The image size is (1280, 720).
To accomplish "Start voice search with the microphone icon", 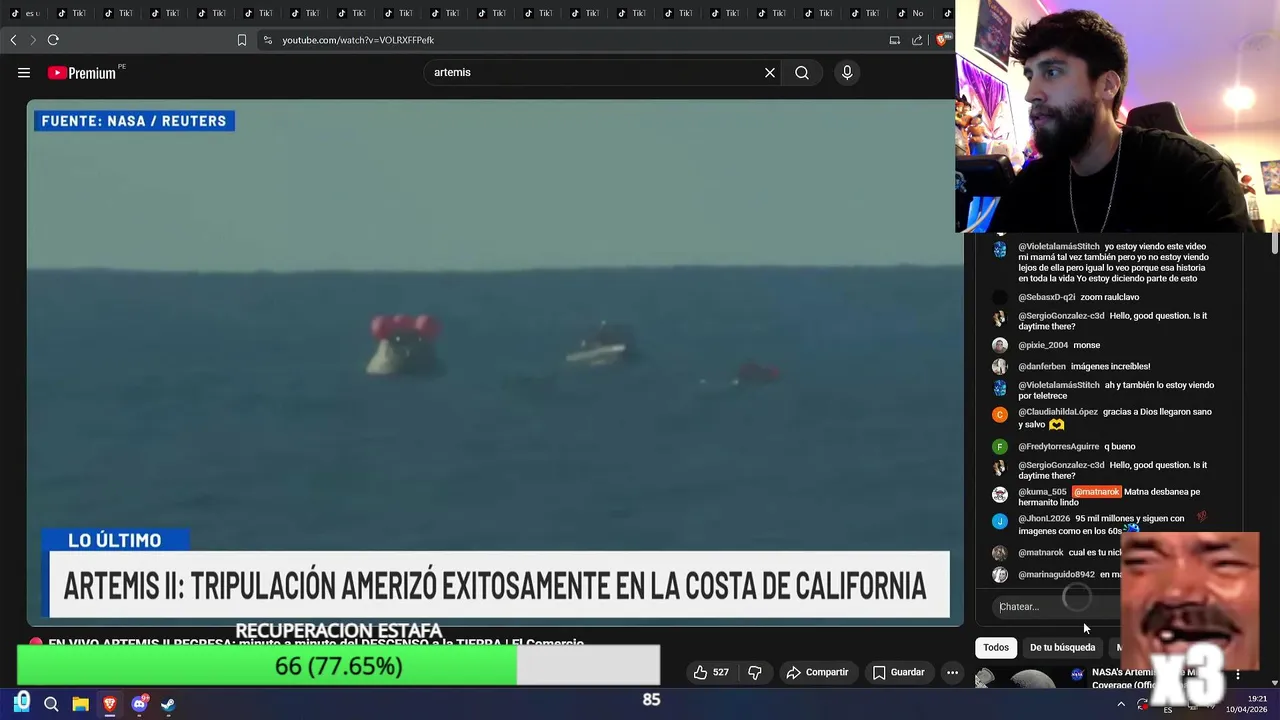I will coord(847,72).
